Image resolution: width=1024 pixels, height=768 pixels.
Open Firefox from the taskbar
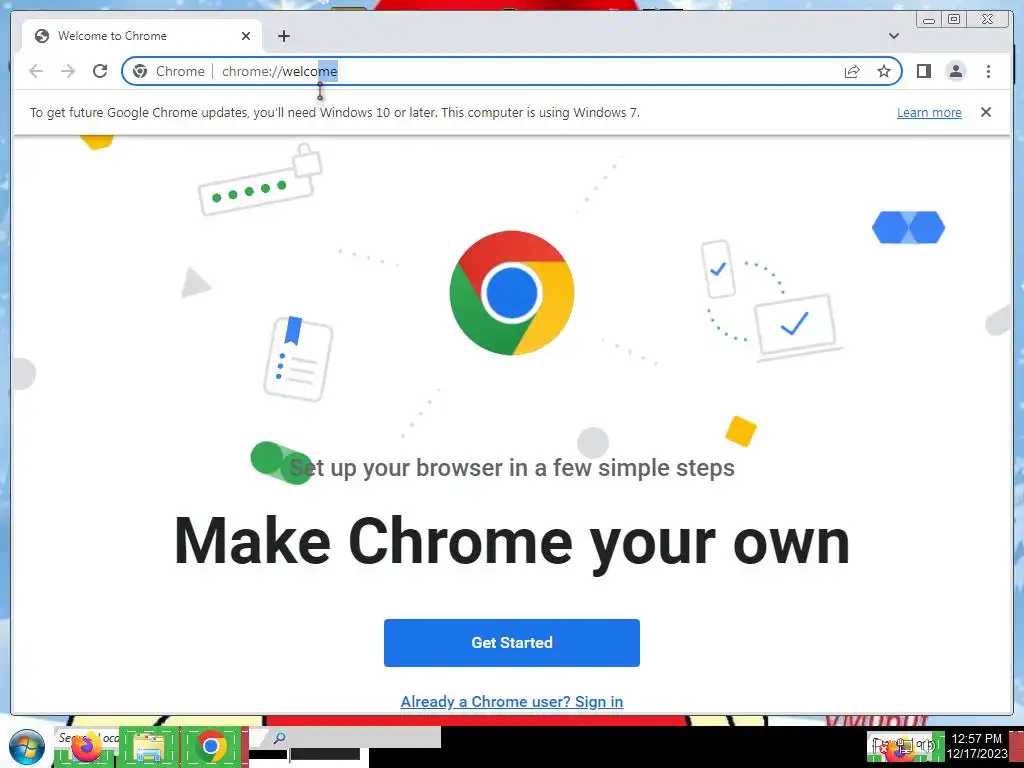coord(86,746)
